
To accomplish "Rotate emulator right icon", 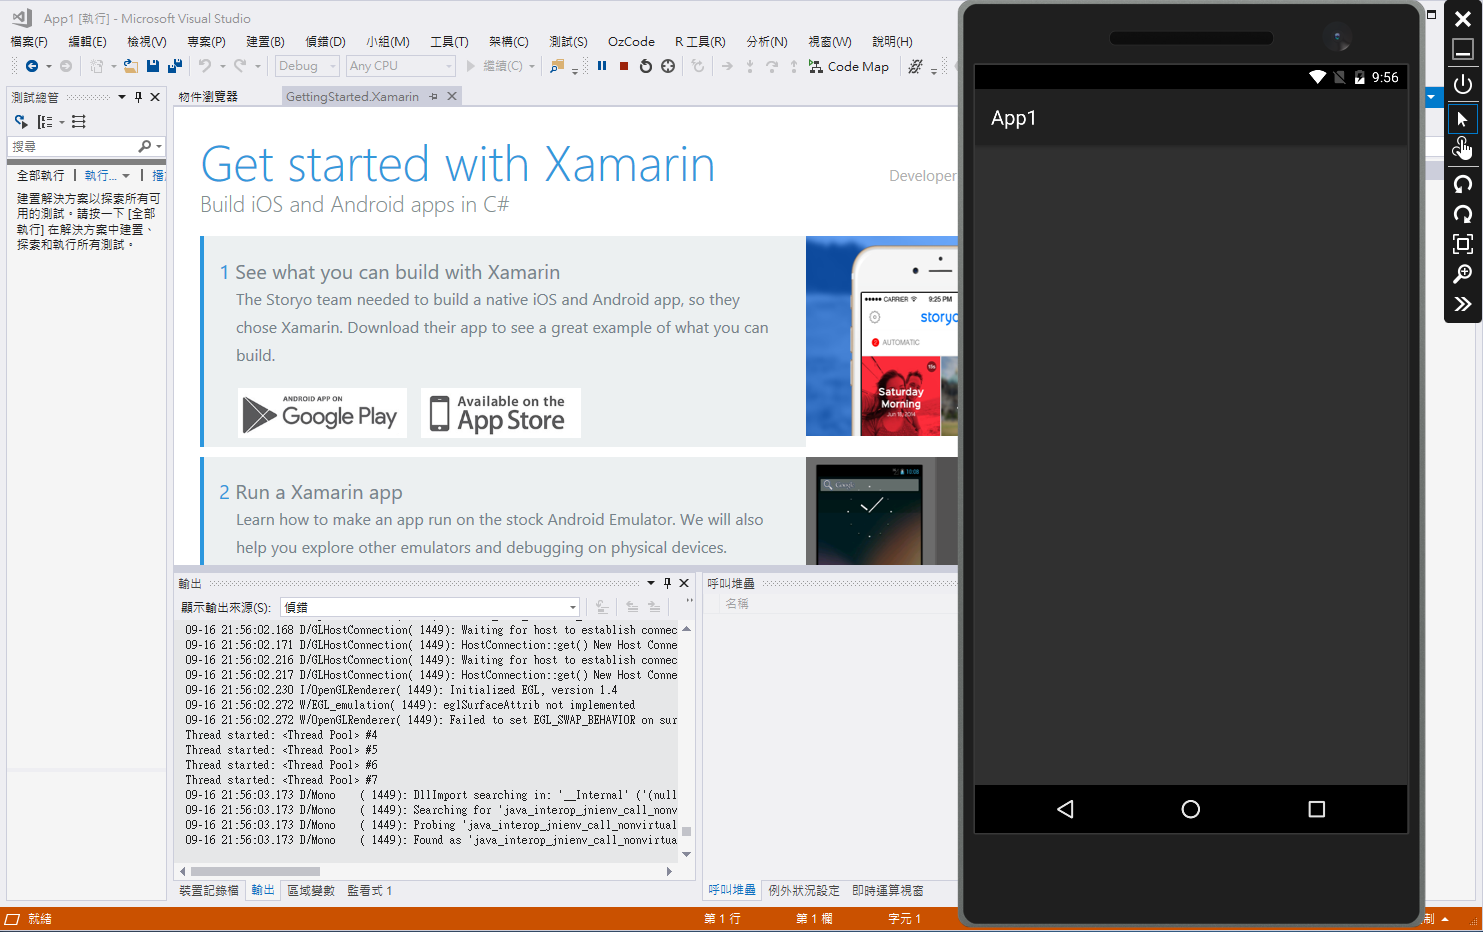I will click(x=1463, y=214).
